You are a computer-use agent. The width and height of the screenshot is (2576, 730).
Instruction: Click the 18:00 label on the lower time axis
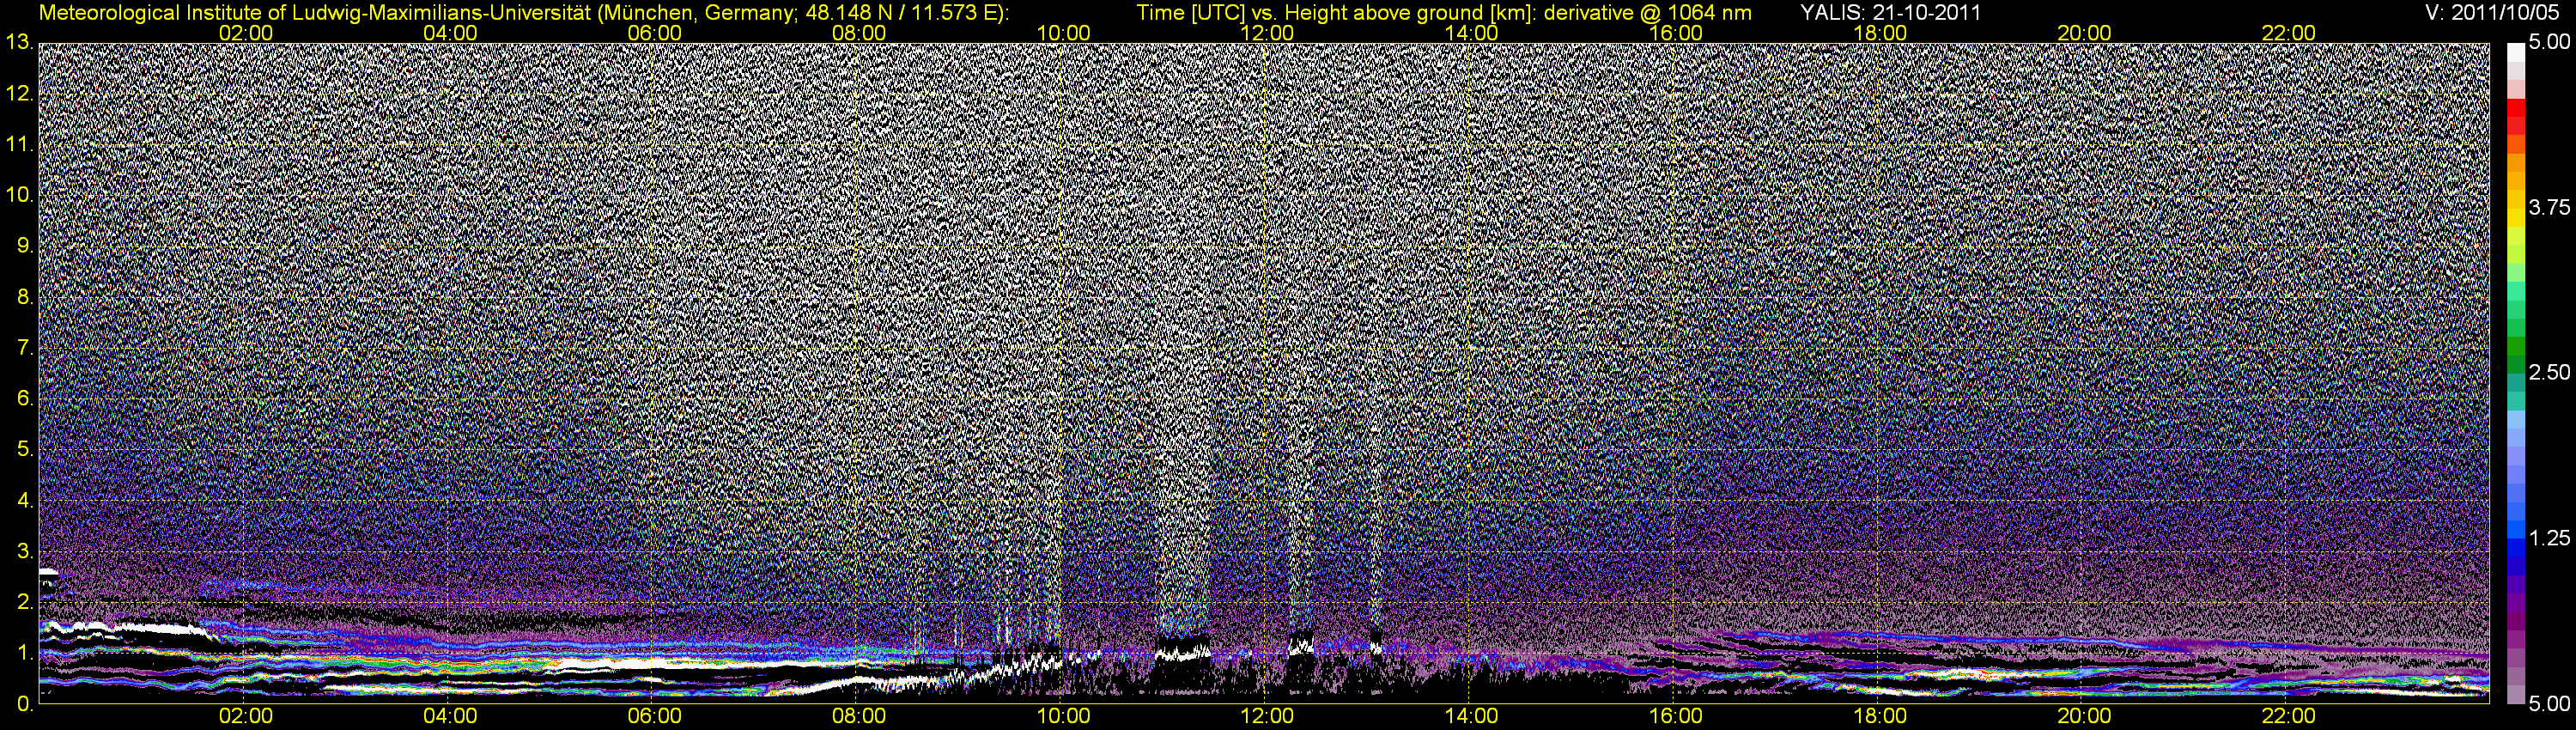pyautogui.click(x=1879, y=717)
